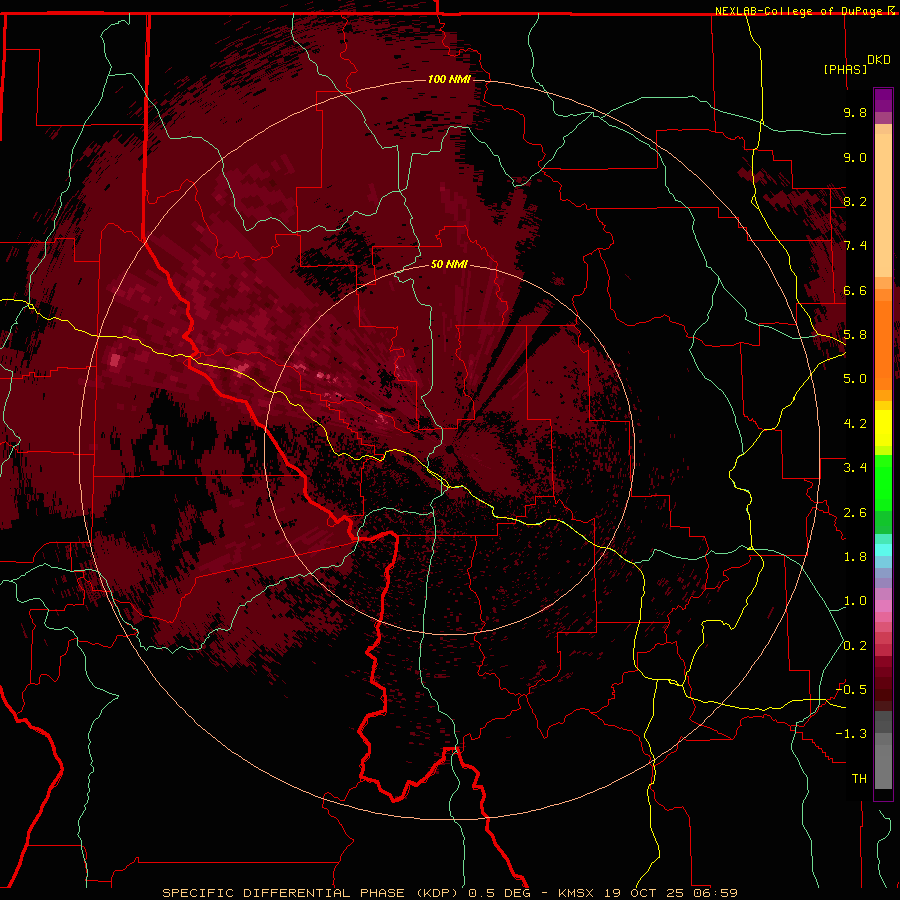Click the DKD label above the color scale
This screenshot has height=900, width=900.
point(879,60)
